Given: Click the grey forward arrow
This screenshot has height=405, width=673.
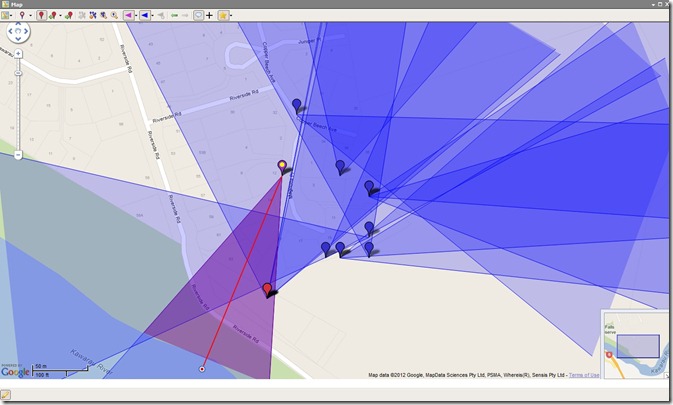Looking at the screenshot, I should click(185, 15).
